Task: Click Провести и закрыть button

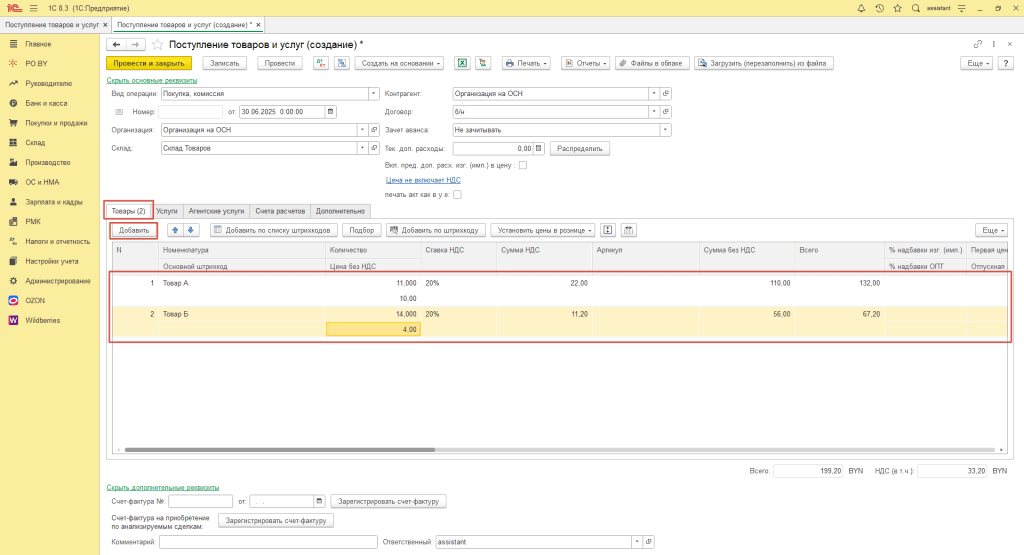Action: (149, 63)
